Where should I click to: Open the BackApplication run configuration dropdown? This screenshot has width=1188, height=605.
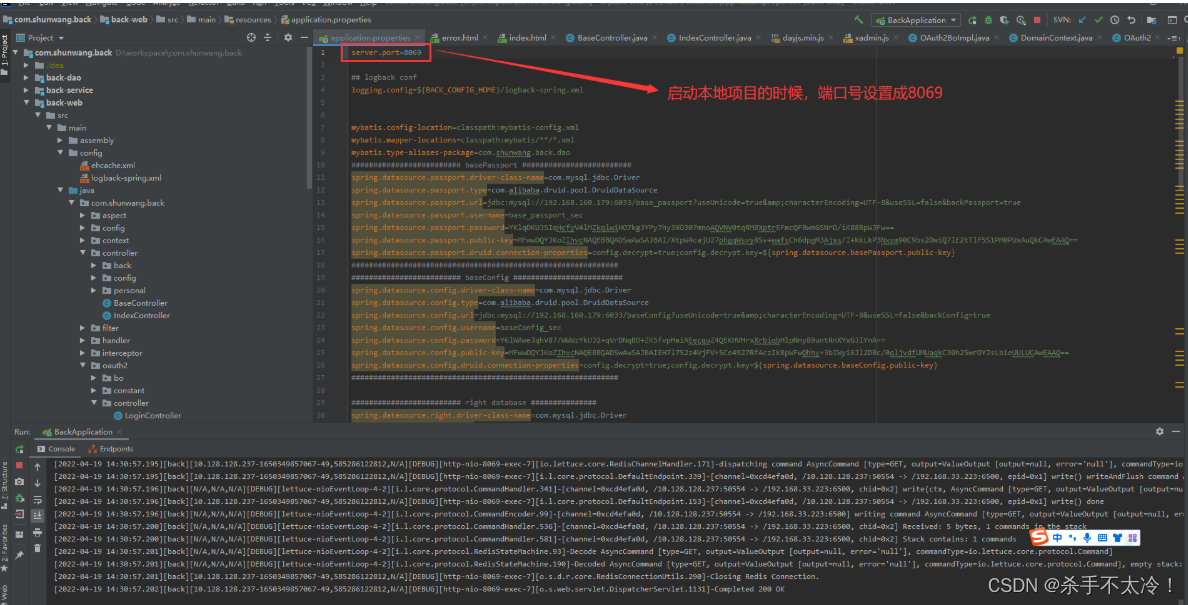pos(915,20)
